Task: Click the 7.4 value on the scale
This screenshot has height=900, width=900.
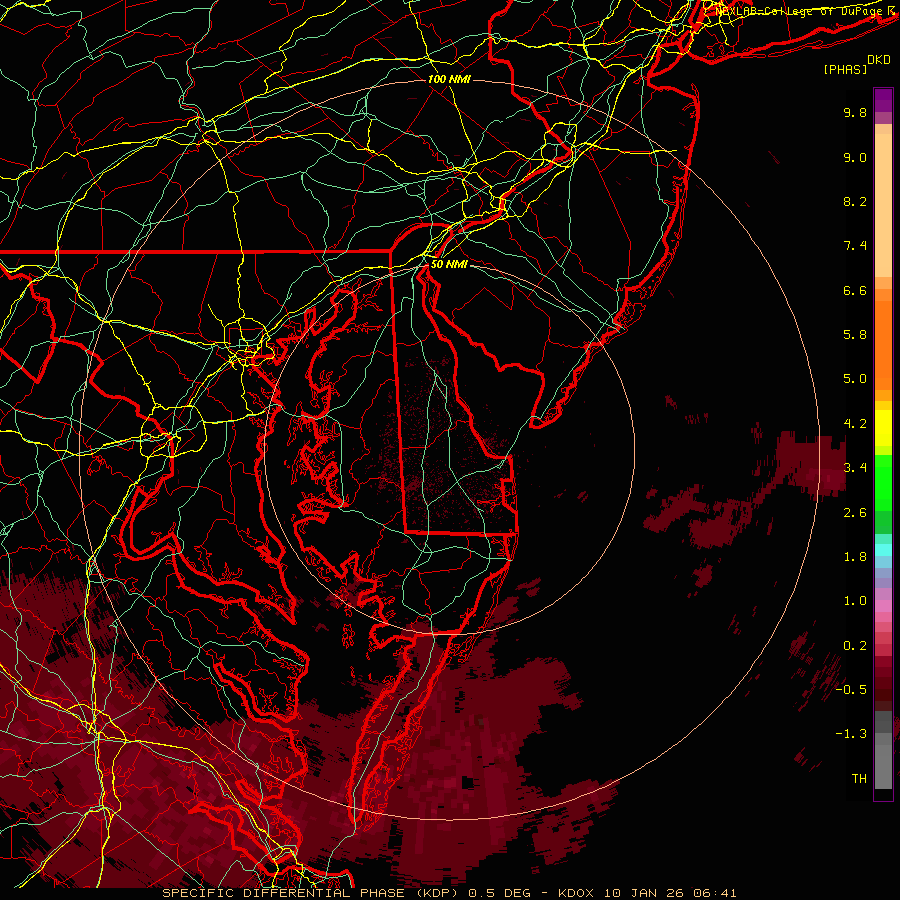Action: (855, 246)
